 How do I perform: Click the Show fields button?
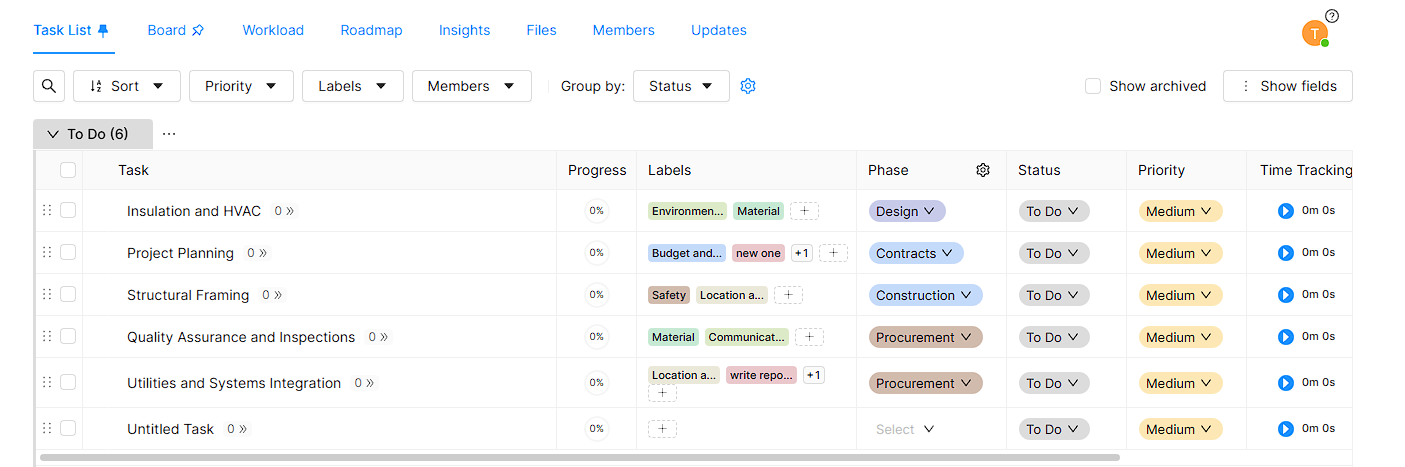[x=1287, y=86]
